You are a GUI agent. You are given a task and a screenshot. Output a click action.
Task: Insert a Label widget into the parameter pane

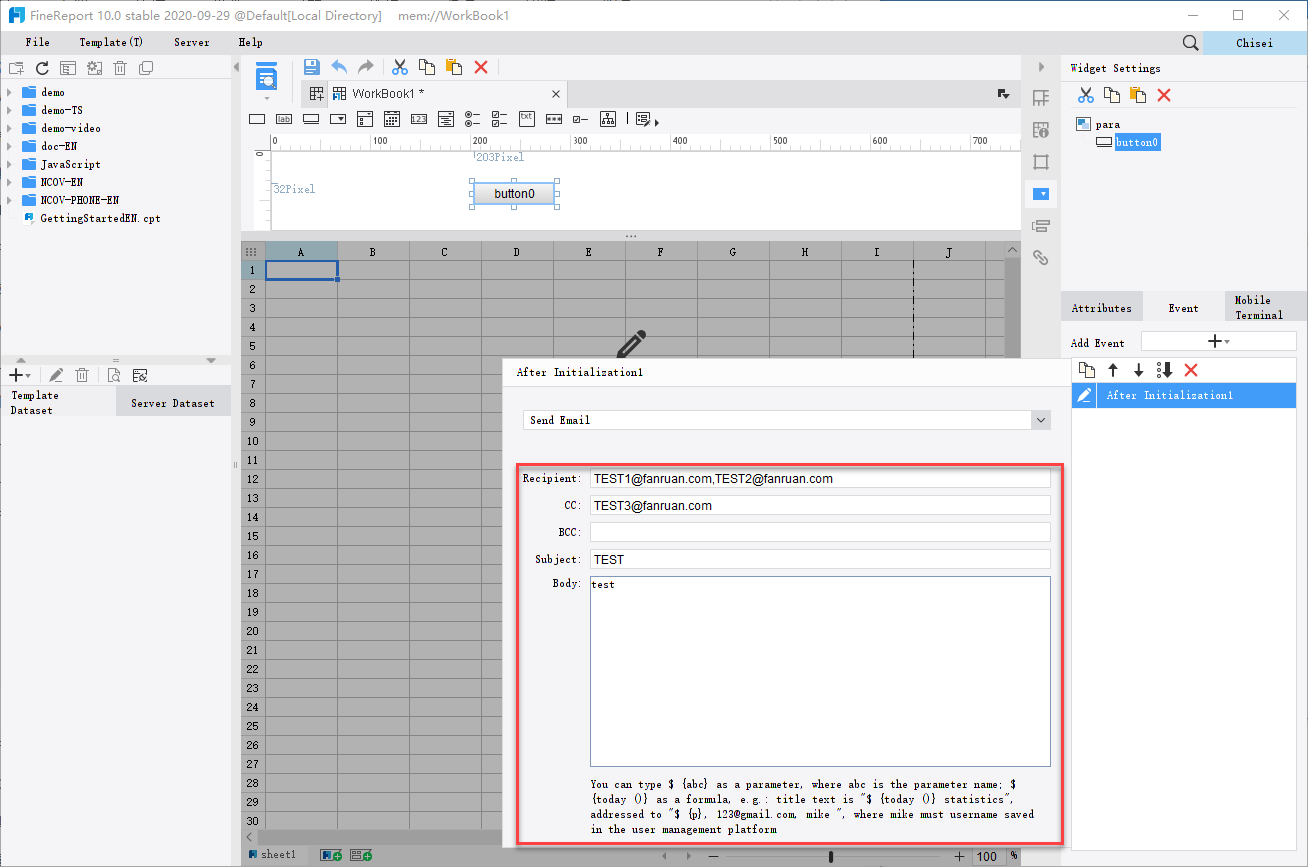point(284,119)
